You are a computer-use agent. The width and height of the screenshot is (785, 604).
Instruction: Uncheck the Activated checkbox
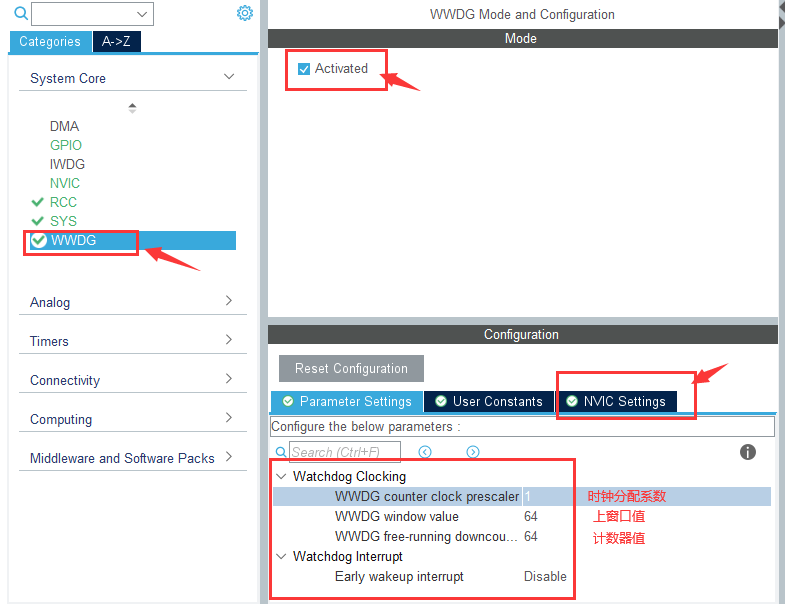(304, 69)
